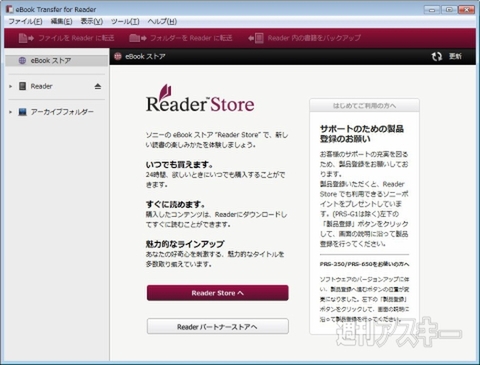
Task: Click the アーカイブフォルダー icon
Action: click(x=22, y=112)
